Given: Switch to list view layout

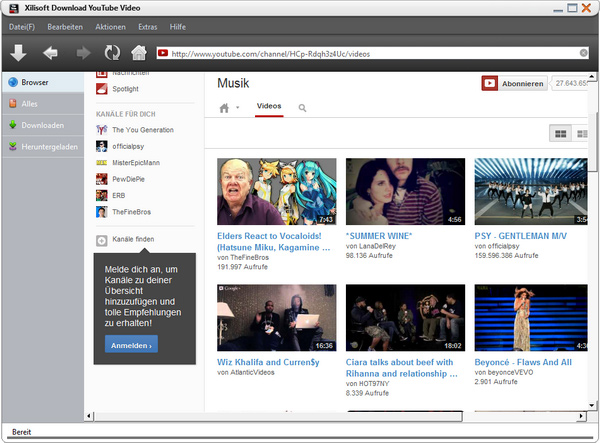Looking at the screenshot, I should point(580,134).
